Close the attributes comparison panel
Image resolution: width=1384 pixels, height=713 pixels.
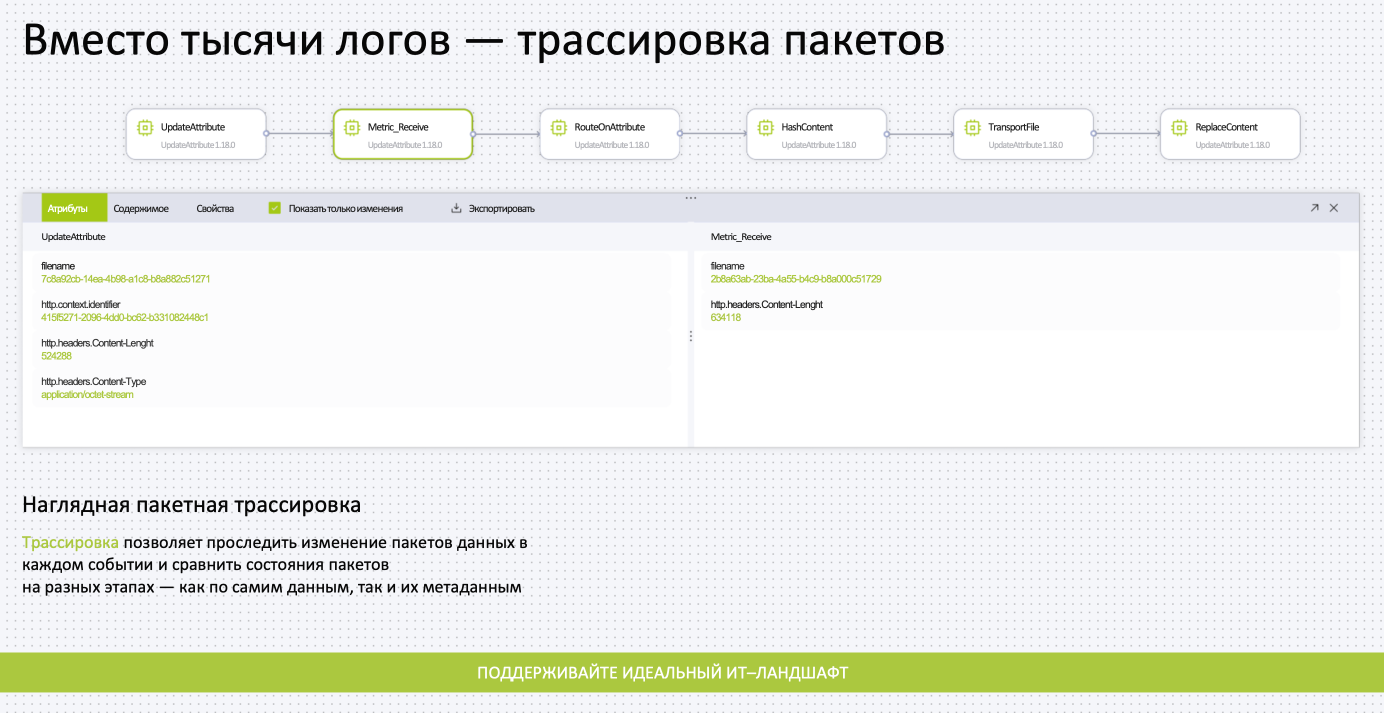[1335, 208]
